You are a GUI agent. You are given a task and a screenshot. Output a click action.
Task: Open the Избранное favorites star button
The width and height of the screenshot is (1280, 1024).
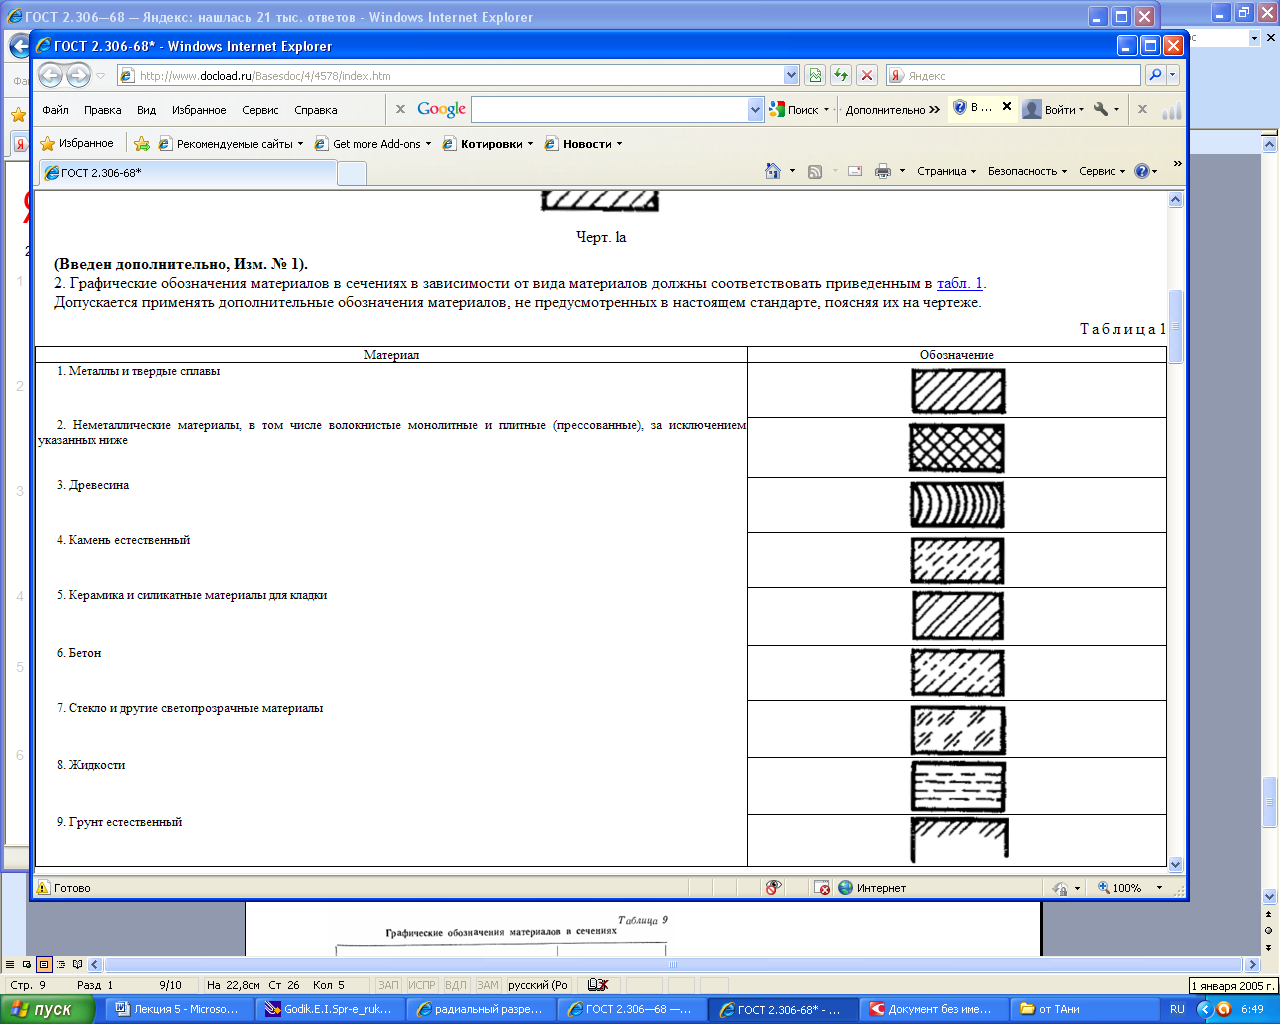(x=77, y=143)
